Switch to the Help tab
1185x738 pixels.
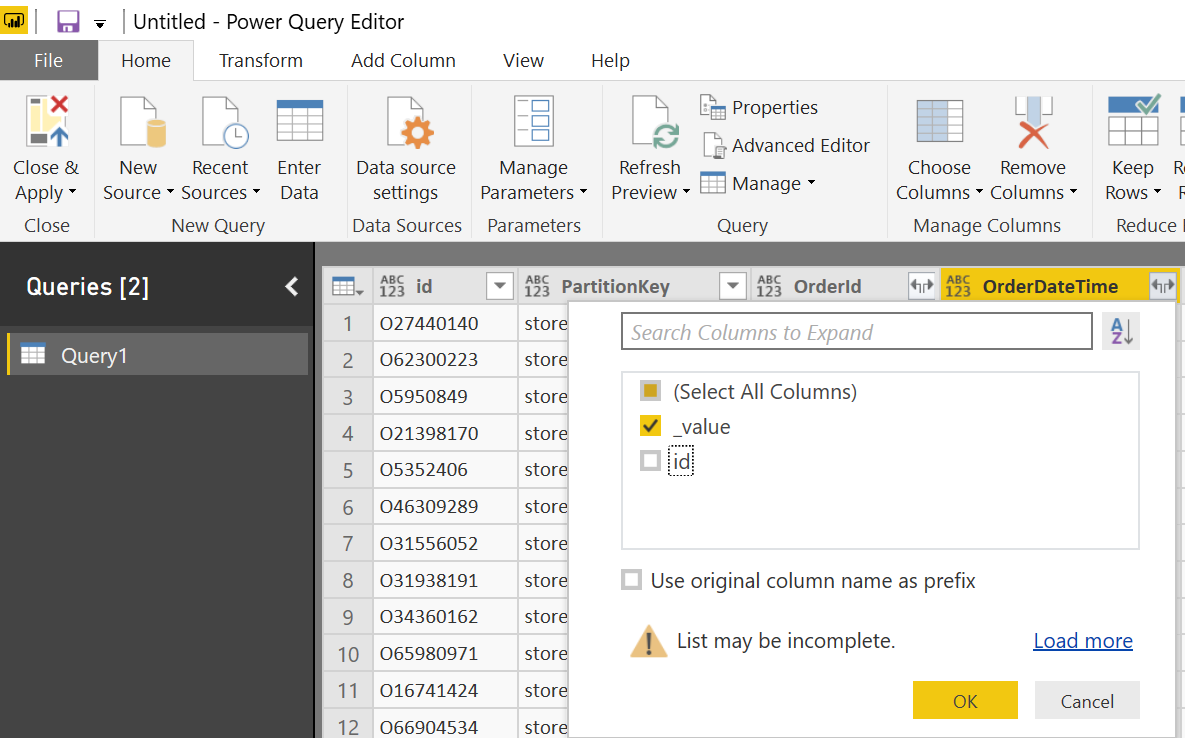point(610,60)
